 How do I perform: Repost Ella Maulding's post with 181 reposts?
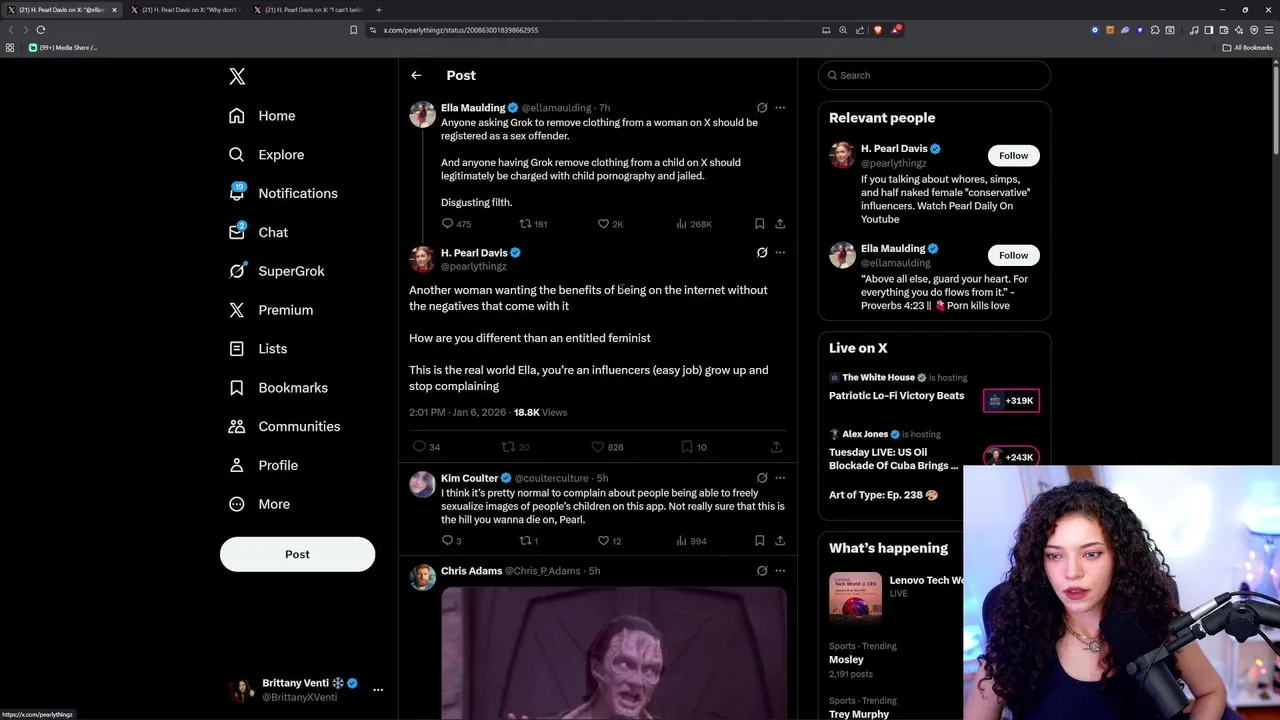(x=533, y=224)
